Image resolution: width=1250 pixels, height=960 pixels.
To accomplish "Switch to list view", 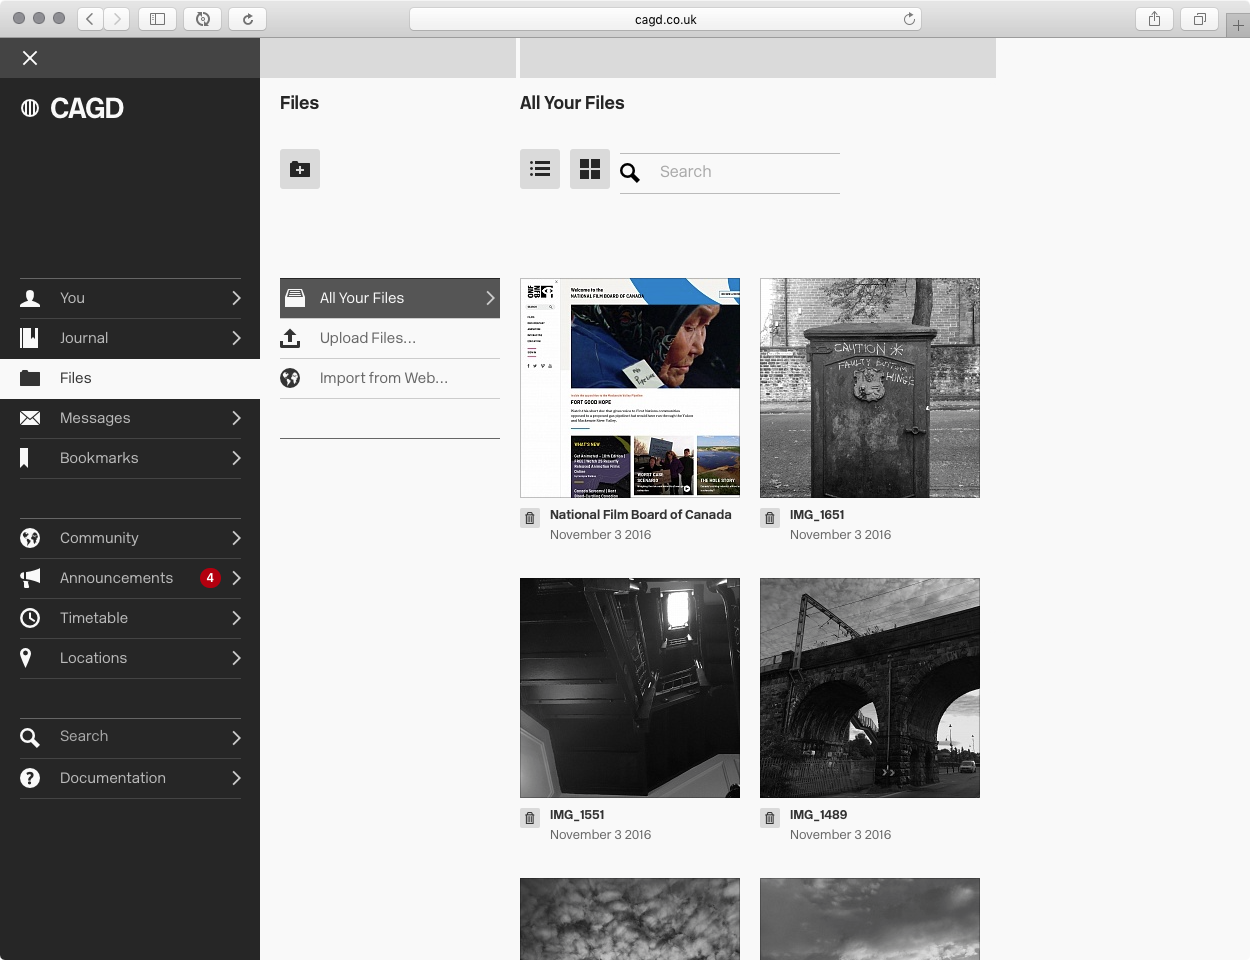I will 540,169.
